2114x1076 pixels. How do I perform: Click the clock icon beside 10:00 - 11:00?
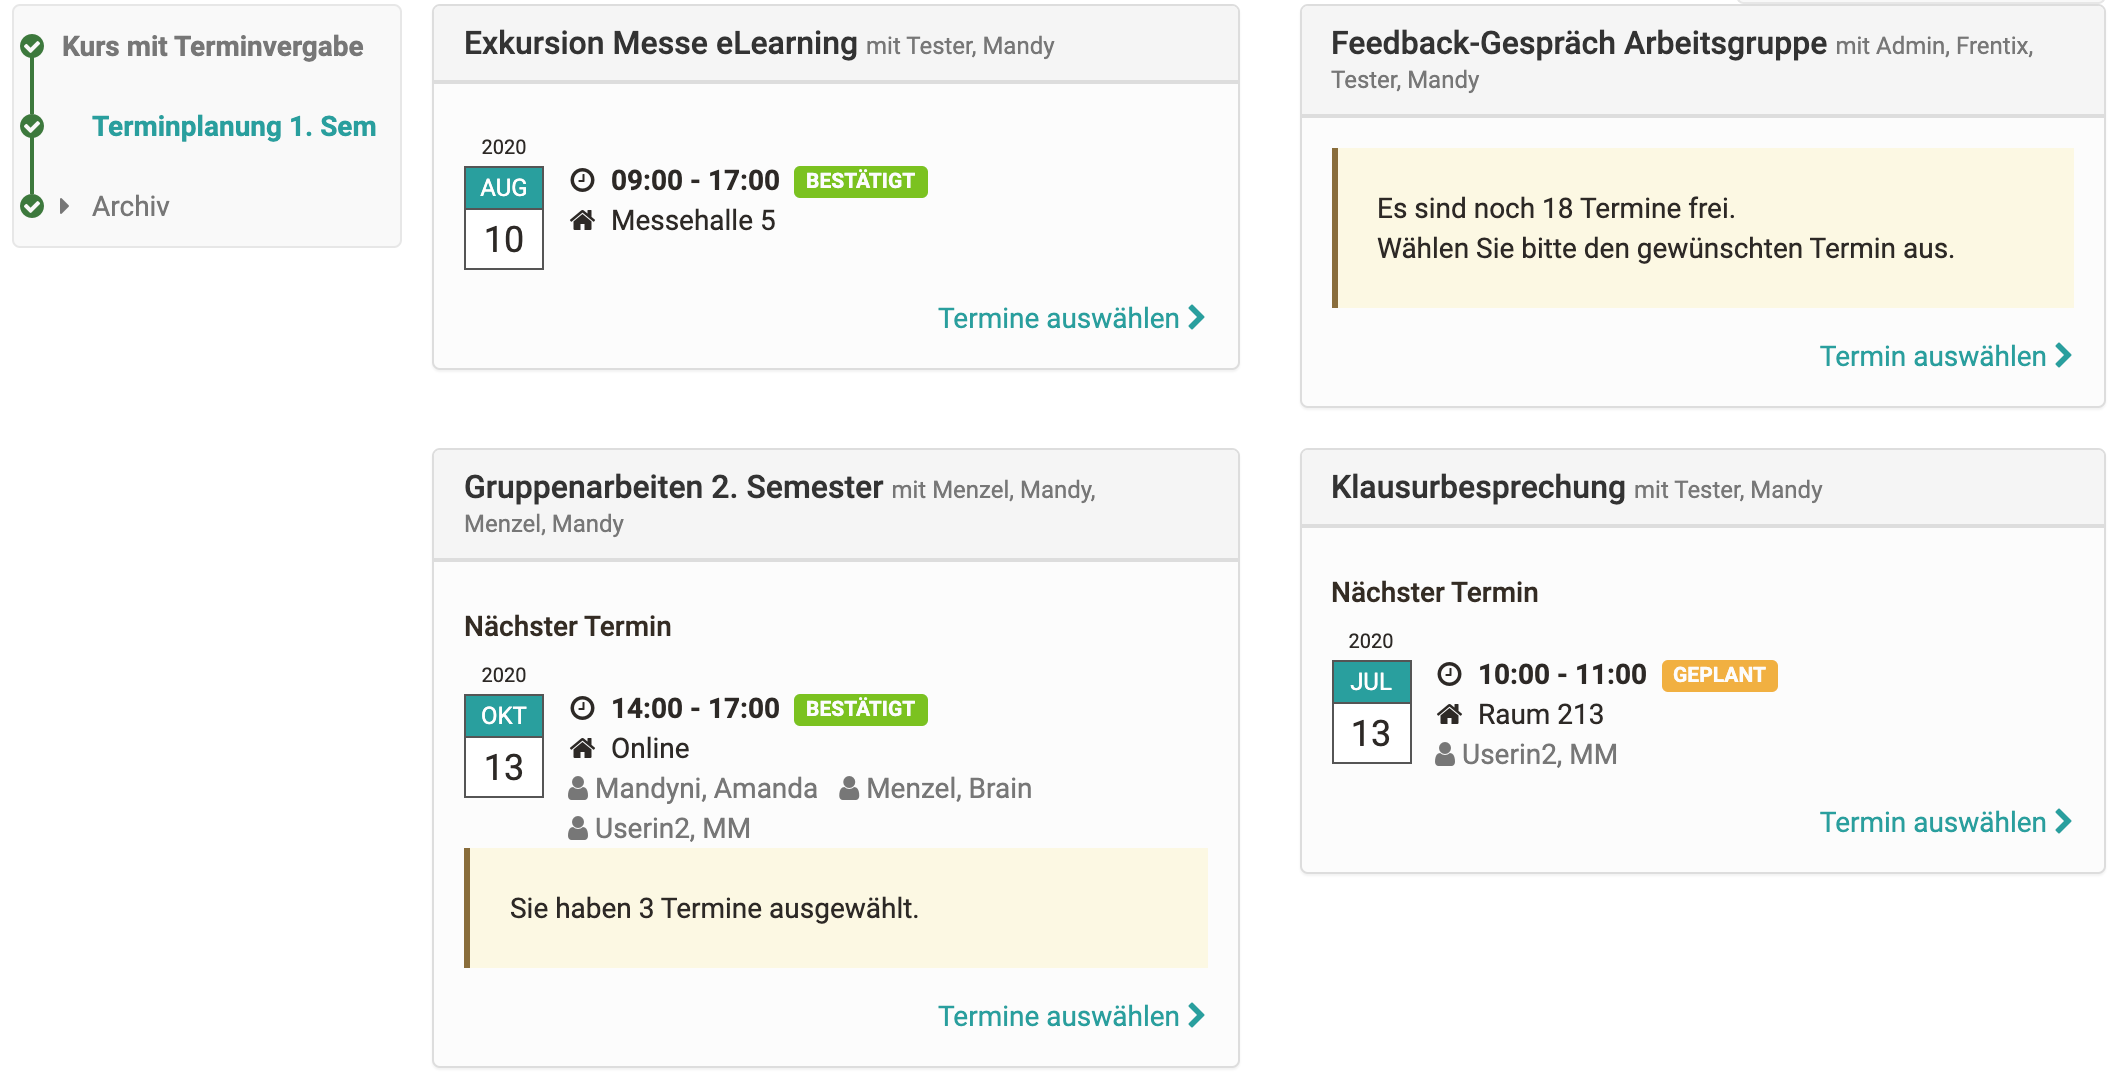(x=1450, y=675)
